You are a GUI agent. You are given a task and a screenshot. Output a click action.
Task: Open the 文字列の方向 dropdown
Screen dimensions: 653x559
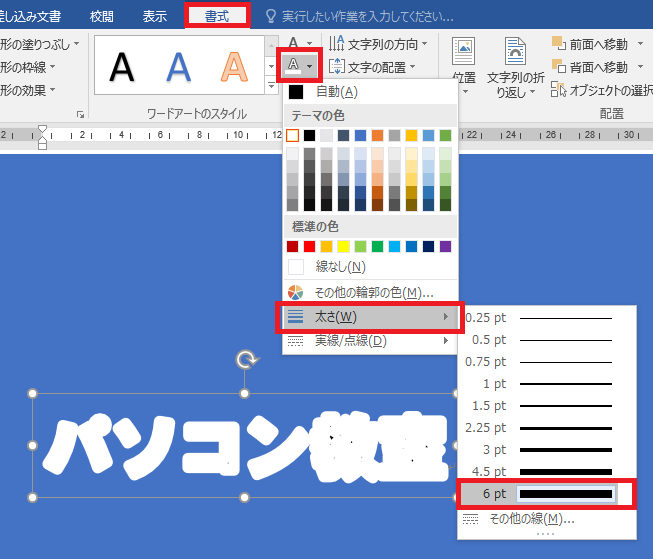point(378,44)
